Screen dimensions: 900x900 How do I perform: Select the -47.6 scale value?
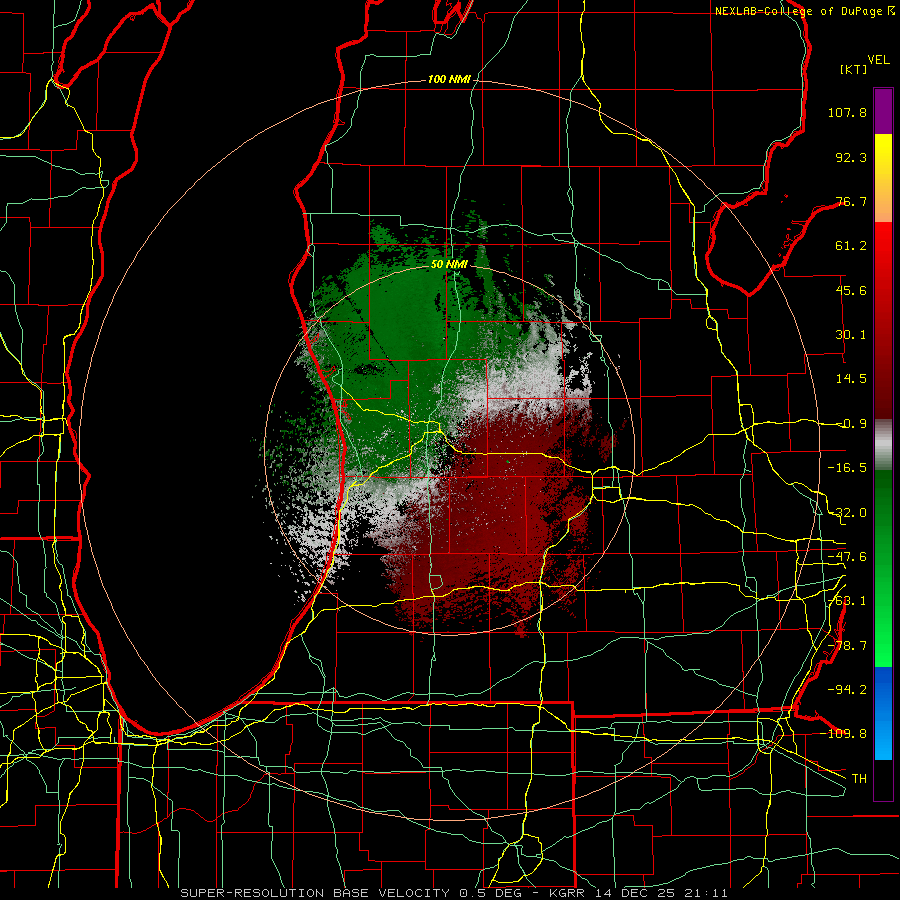tap(847, 557)
